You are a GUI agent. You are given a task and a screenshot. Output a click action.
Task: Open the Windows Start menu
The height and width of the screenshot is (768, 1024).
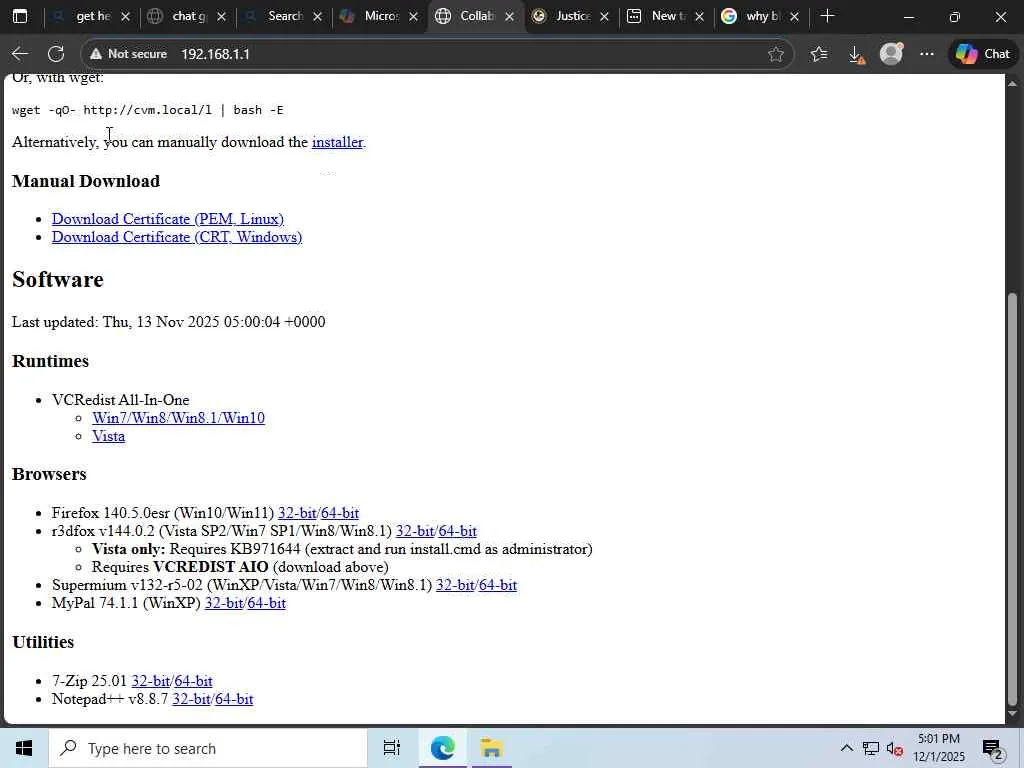[x=24, y=748]
